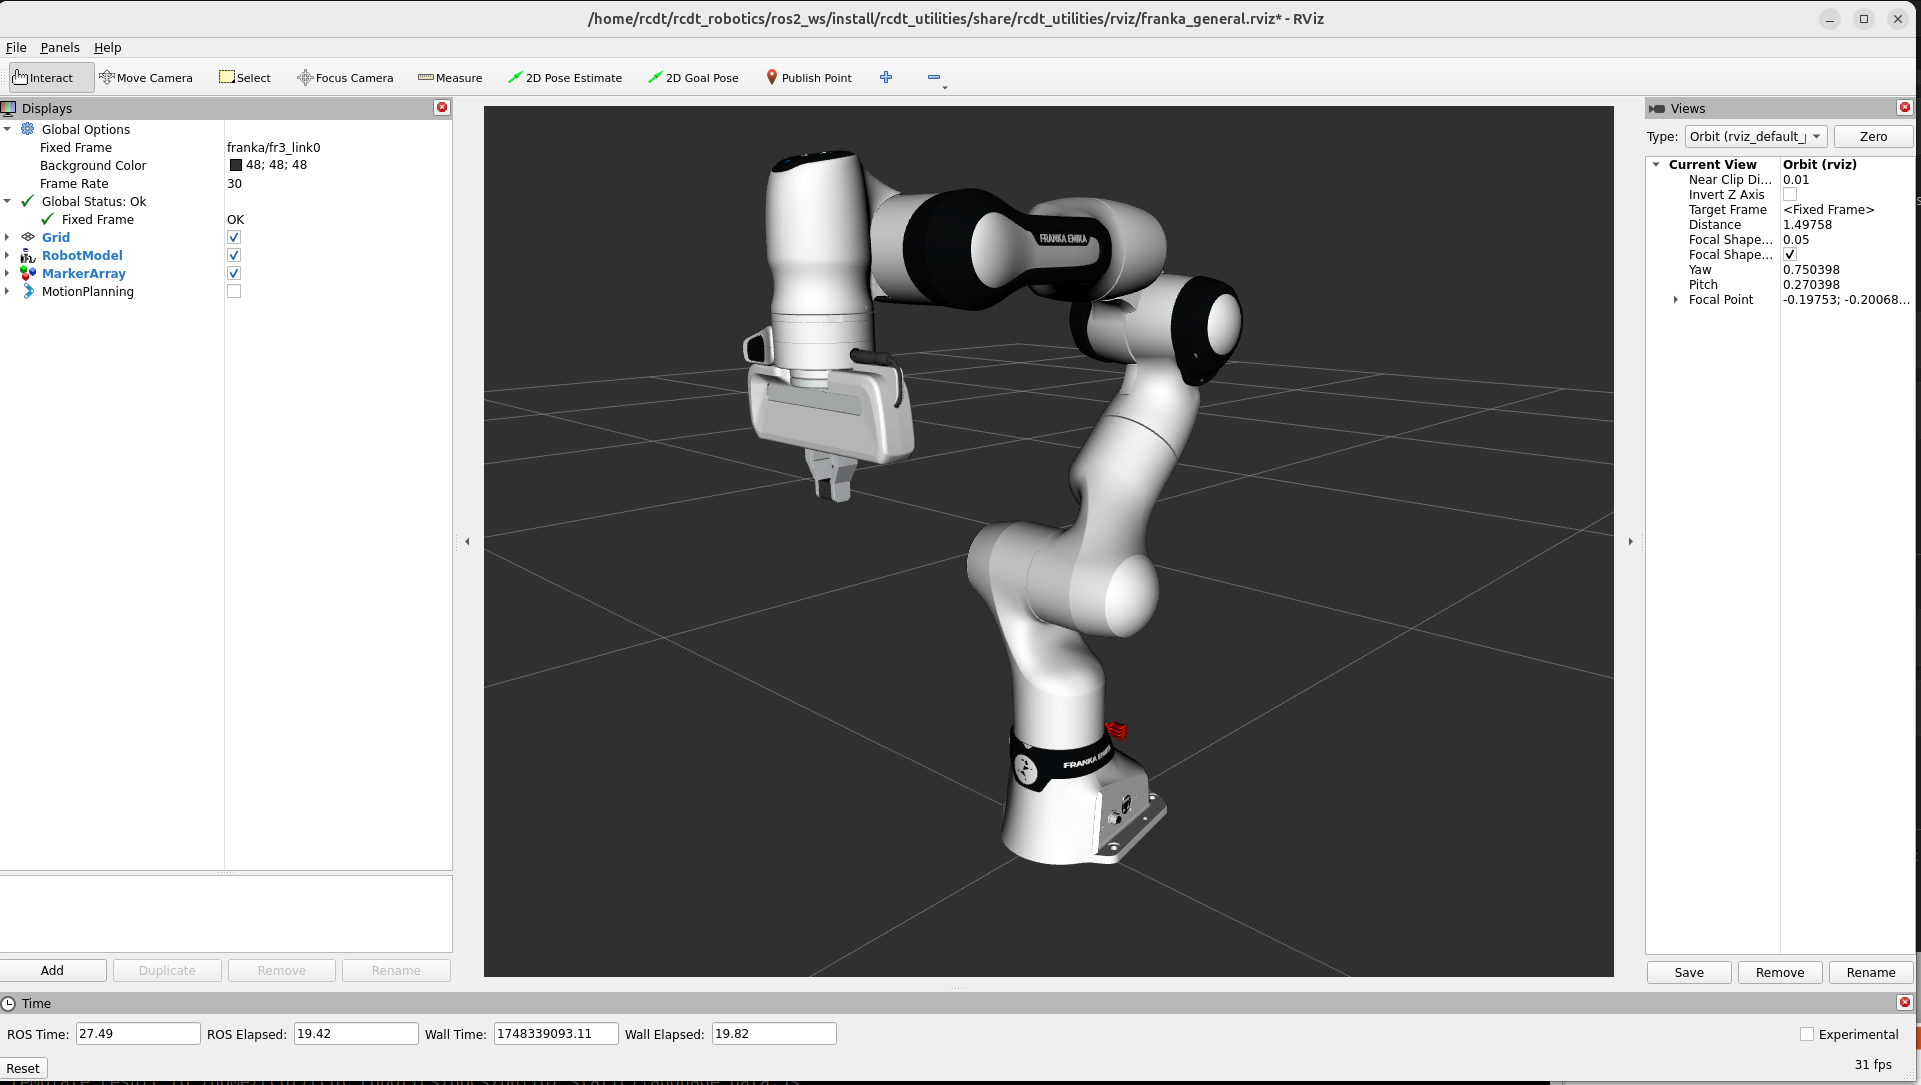Expand the Focal Point property
The width and height of the screenshot is (1921, 1085).
[1676, 300]
